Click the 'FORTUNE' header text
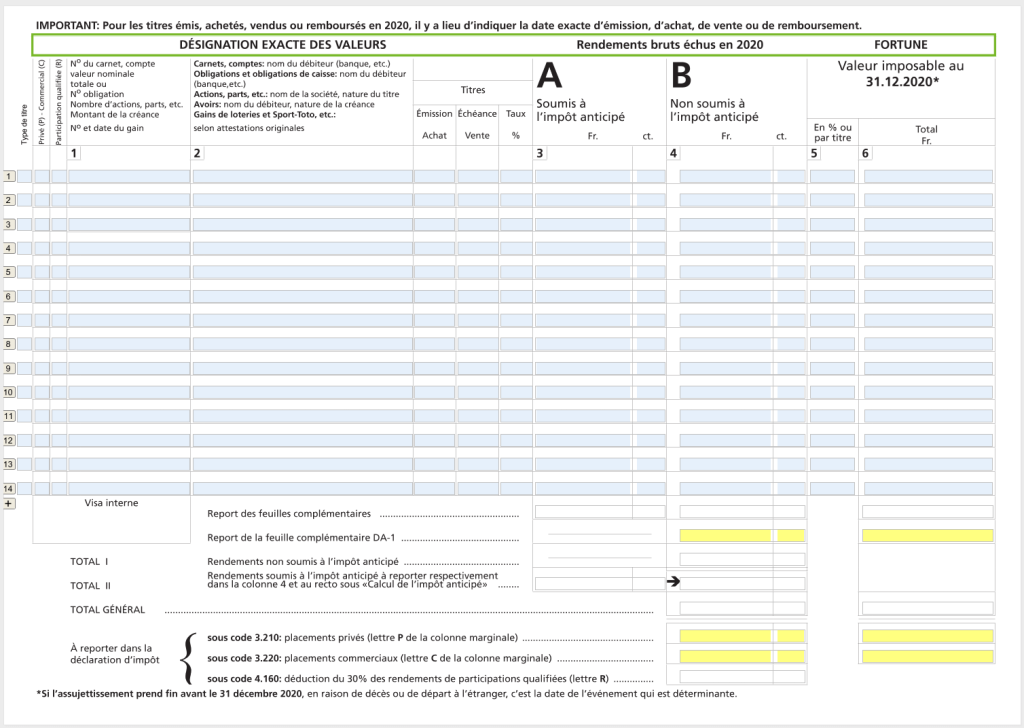This screenshot has width=1024, height=728. pyautogui.click(x=901, y=45)
